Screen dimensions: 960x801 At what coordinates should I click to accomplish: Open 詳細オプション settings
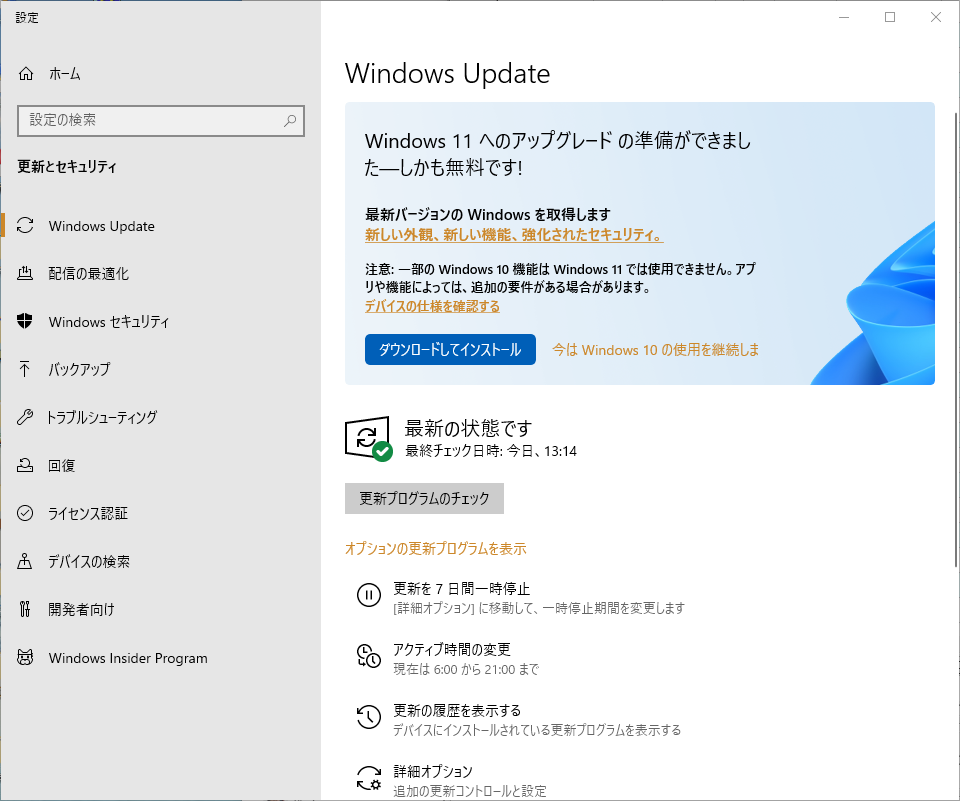pyautogui.click(x=451, y=780)
